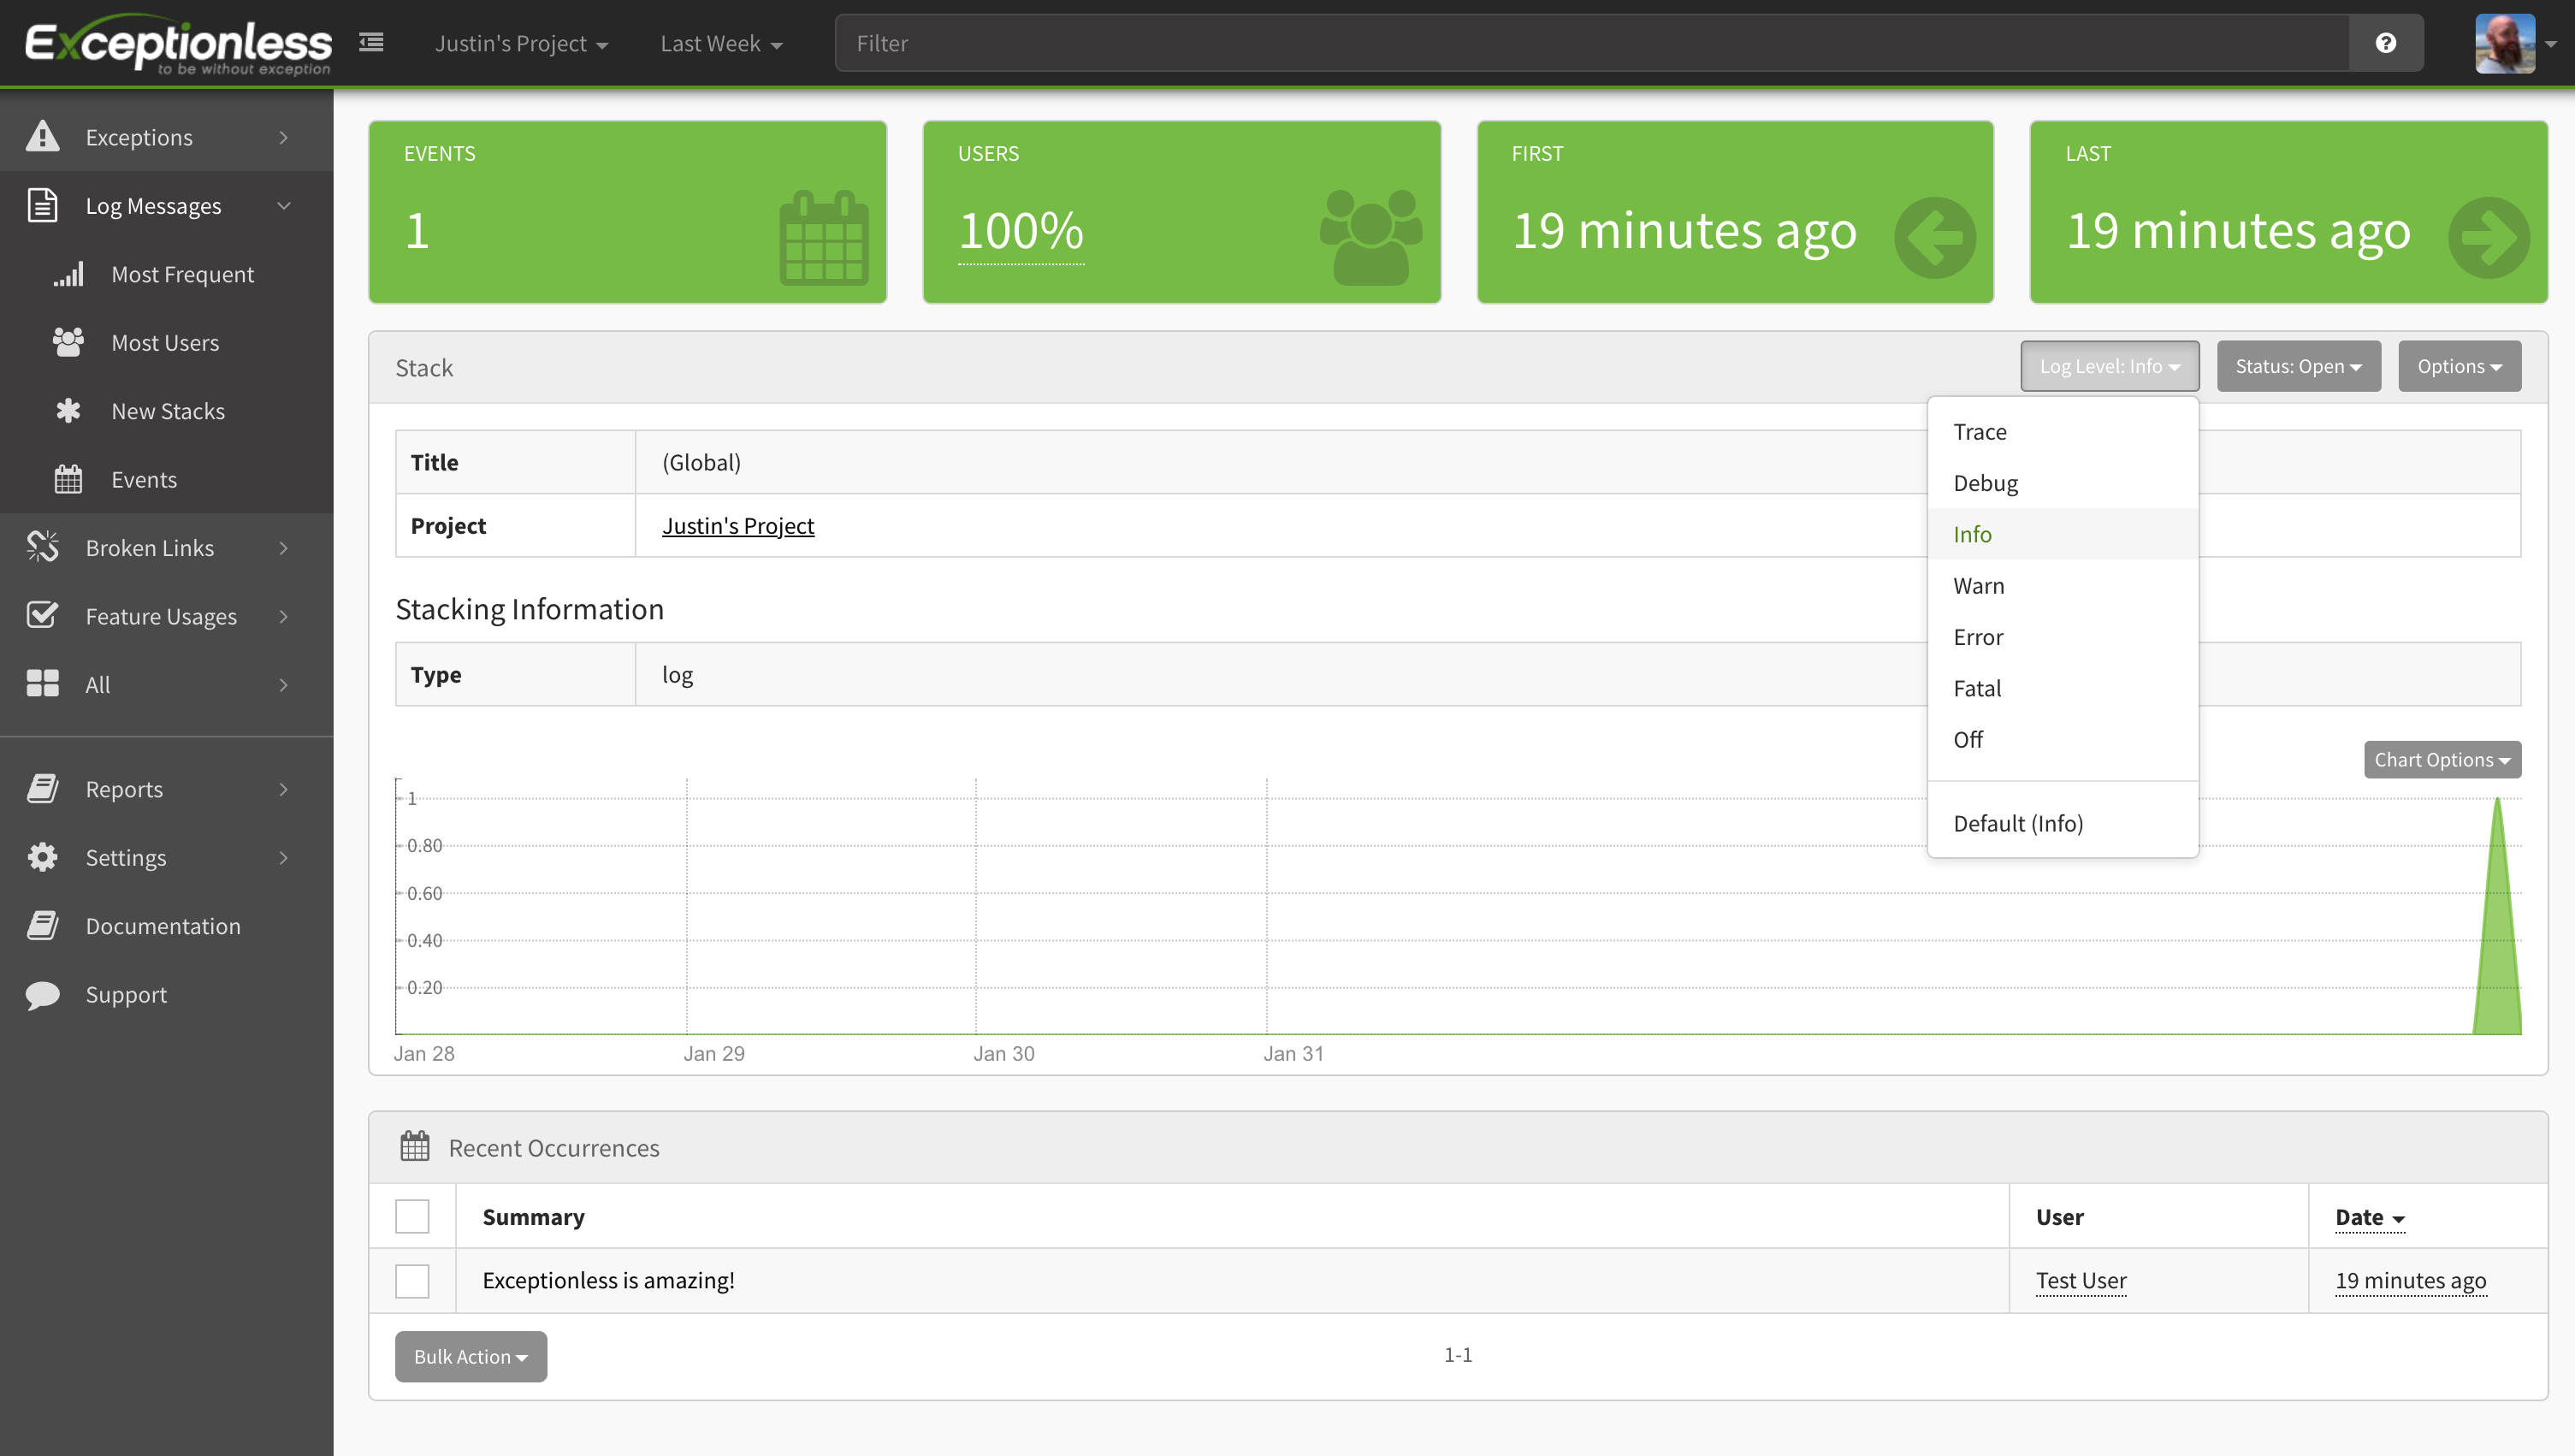2575x1456 pixels.
Task: Open the Support chat link
Action: 126,994
